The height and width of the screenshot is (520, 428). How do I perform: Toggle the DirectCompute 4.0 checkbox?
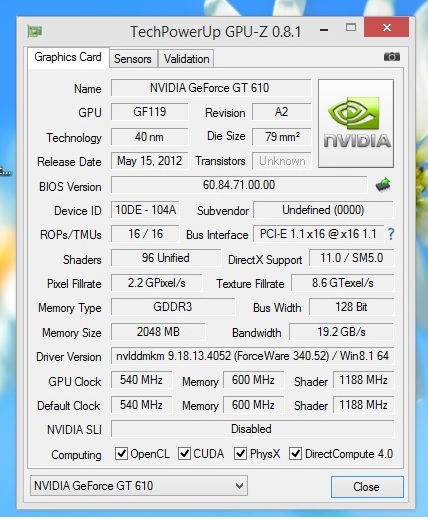(x=295, y=454)
